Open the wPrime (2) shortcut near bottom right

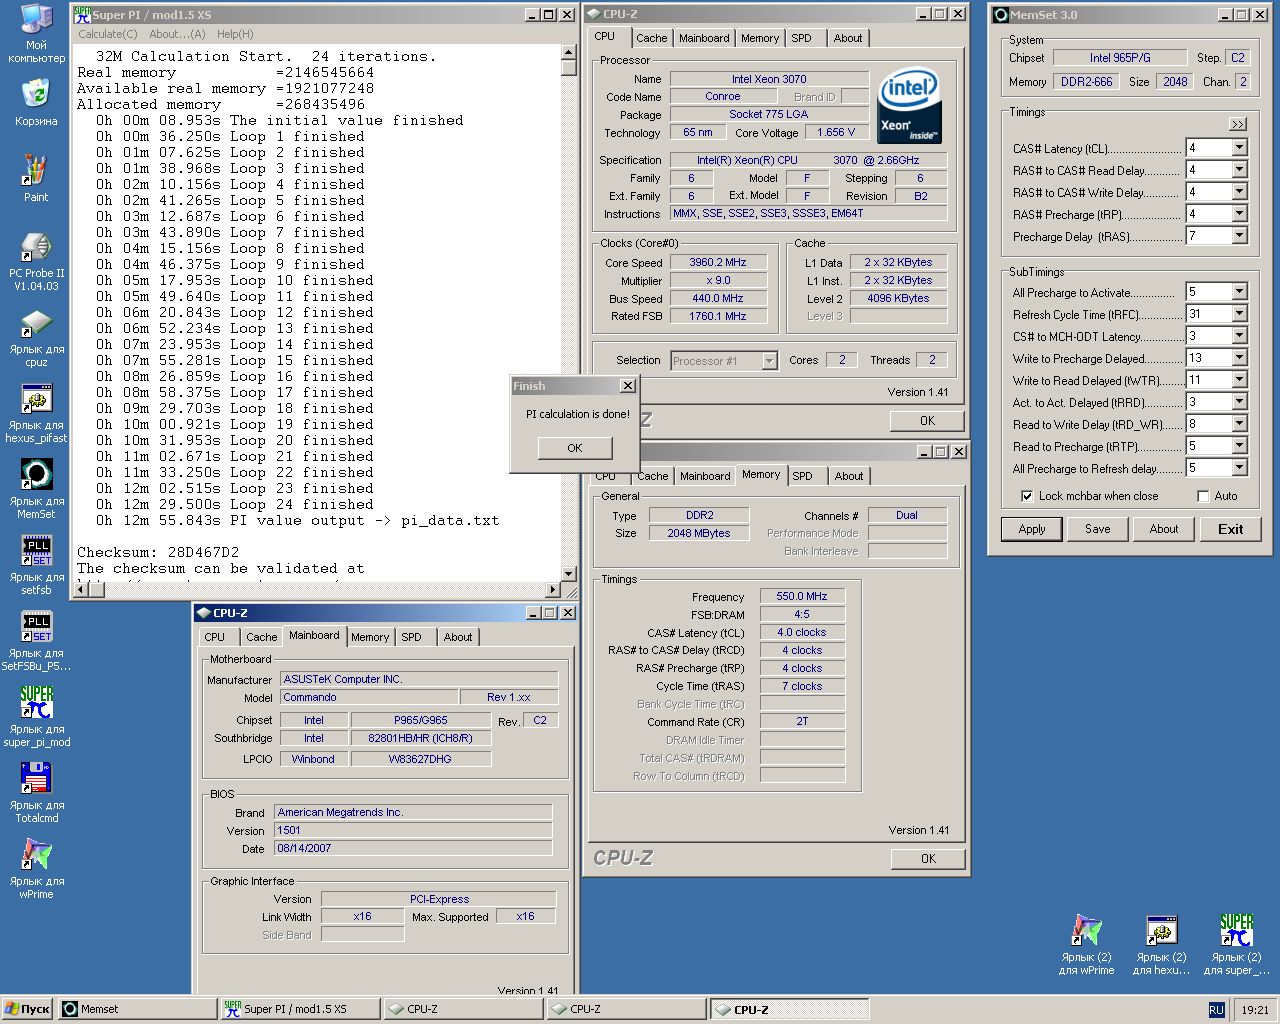[x=1086, y=945]
